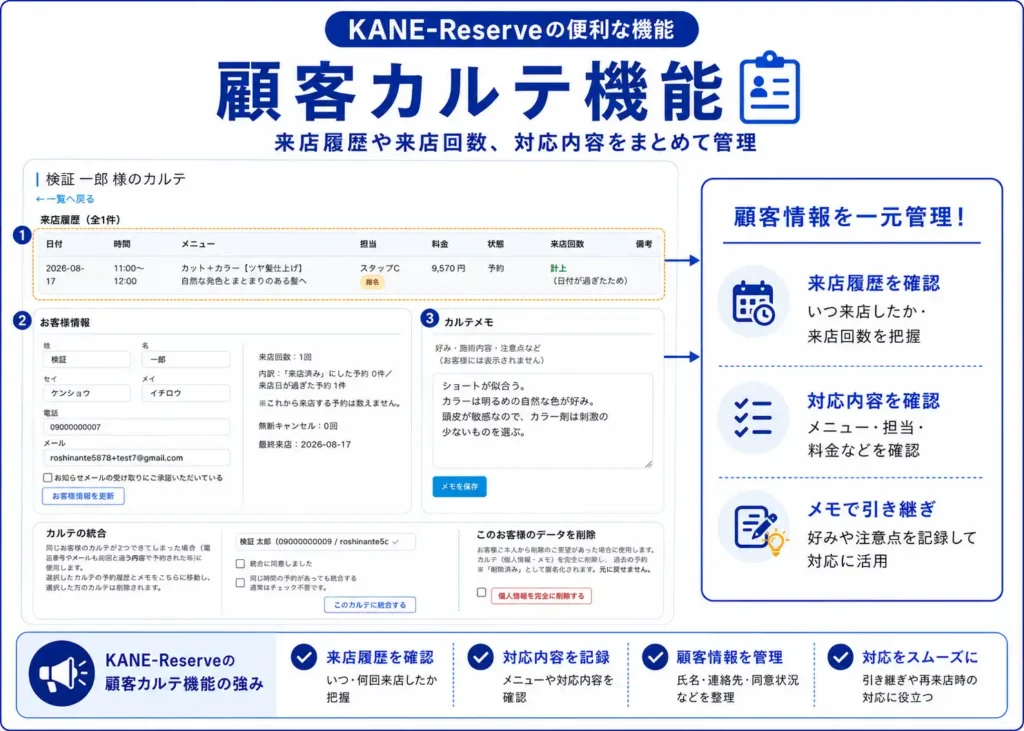Viewport: 1024px width, 731px height.
Task: Click the メモを保存 button
Action: coord(460,487)
